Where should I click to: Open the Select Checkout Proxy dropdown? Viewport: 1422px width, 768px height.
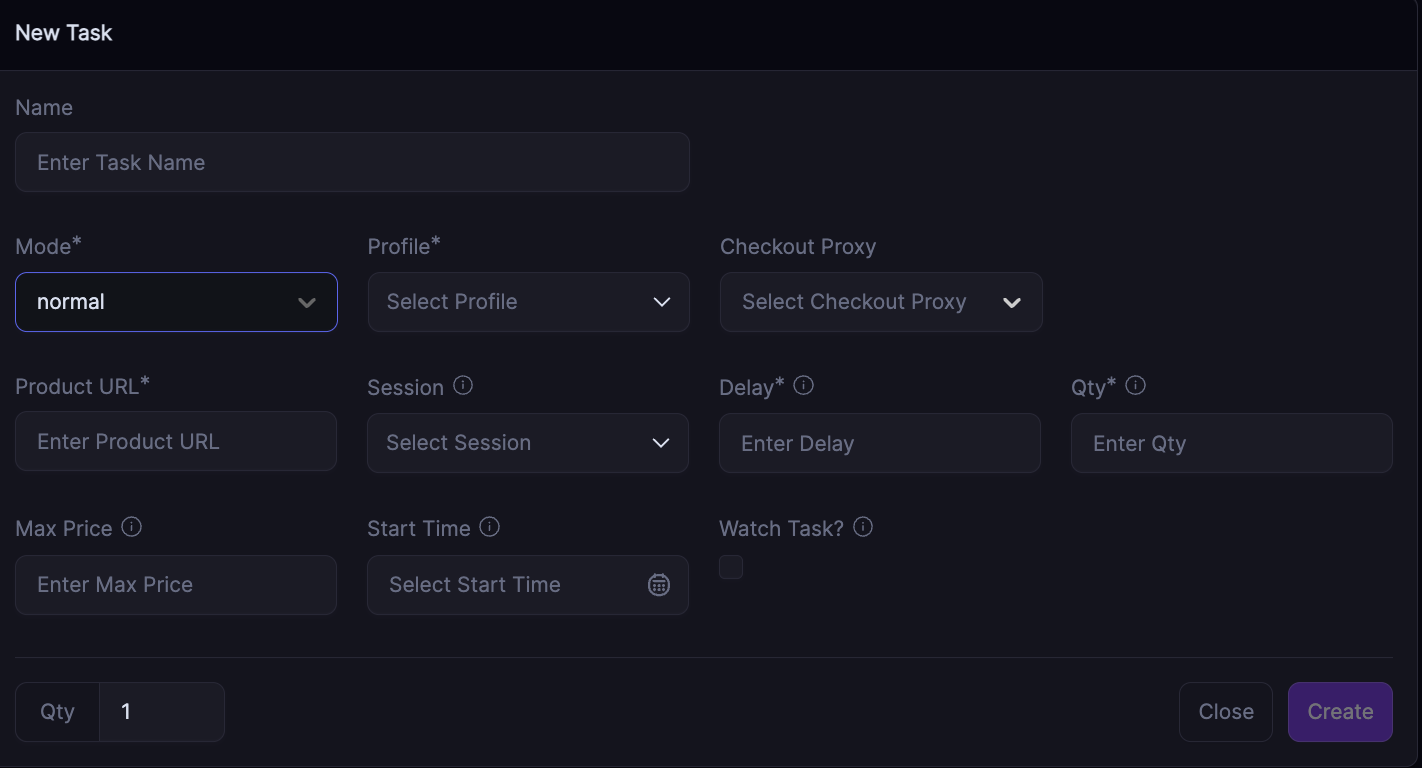click(x=880, y=302)
